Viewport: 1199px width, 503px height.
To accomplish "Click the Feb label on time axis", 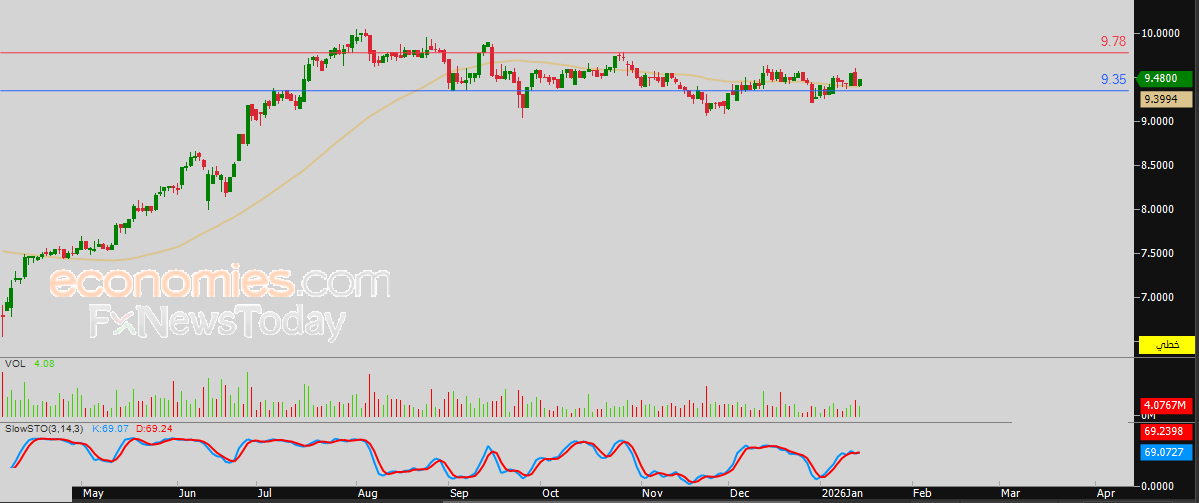I will 922,494.
